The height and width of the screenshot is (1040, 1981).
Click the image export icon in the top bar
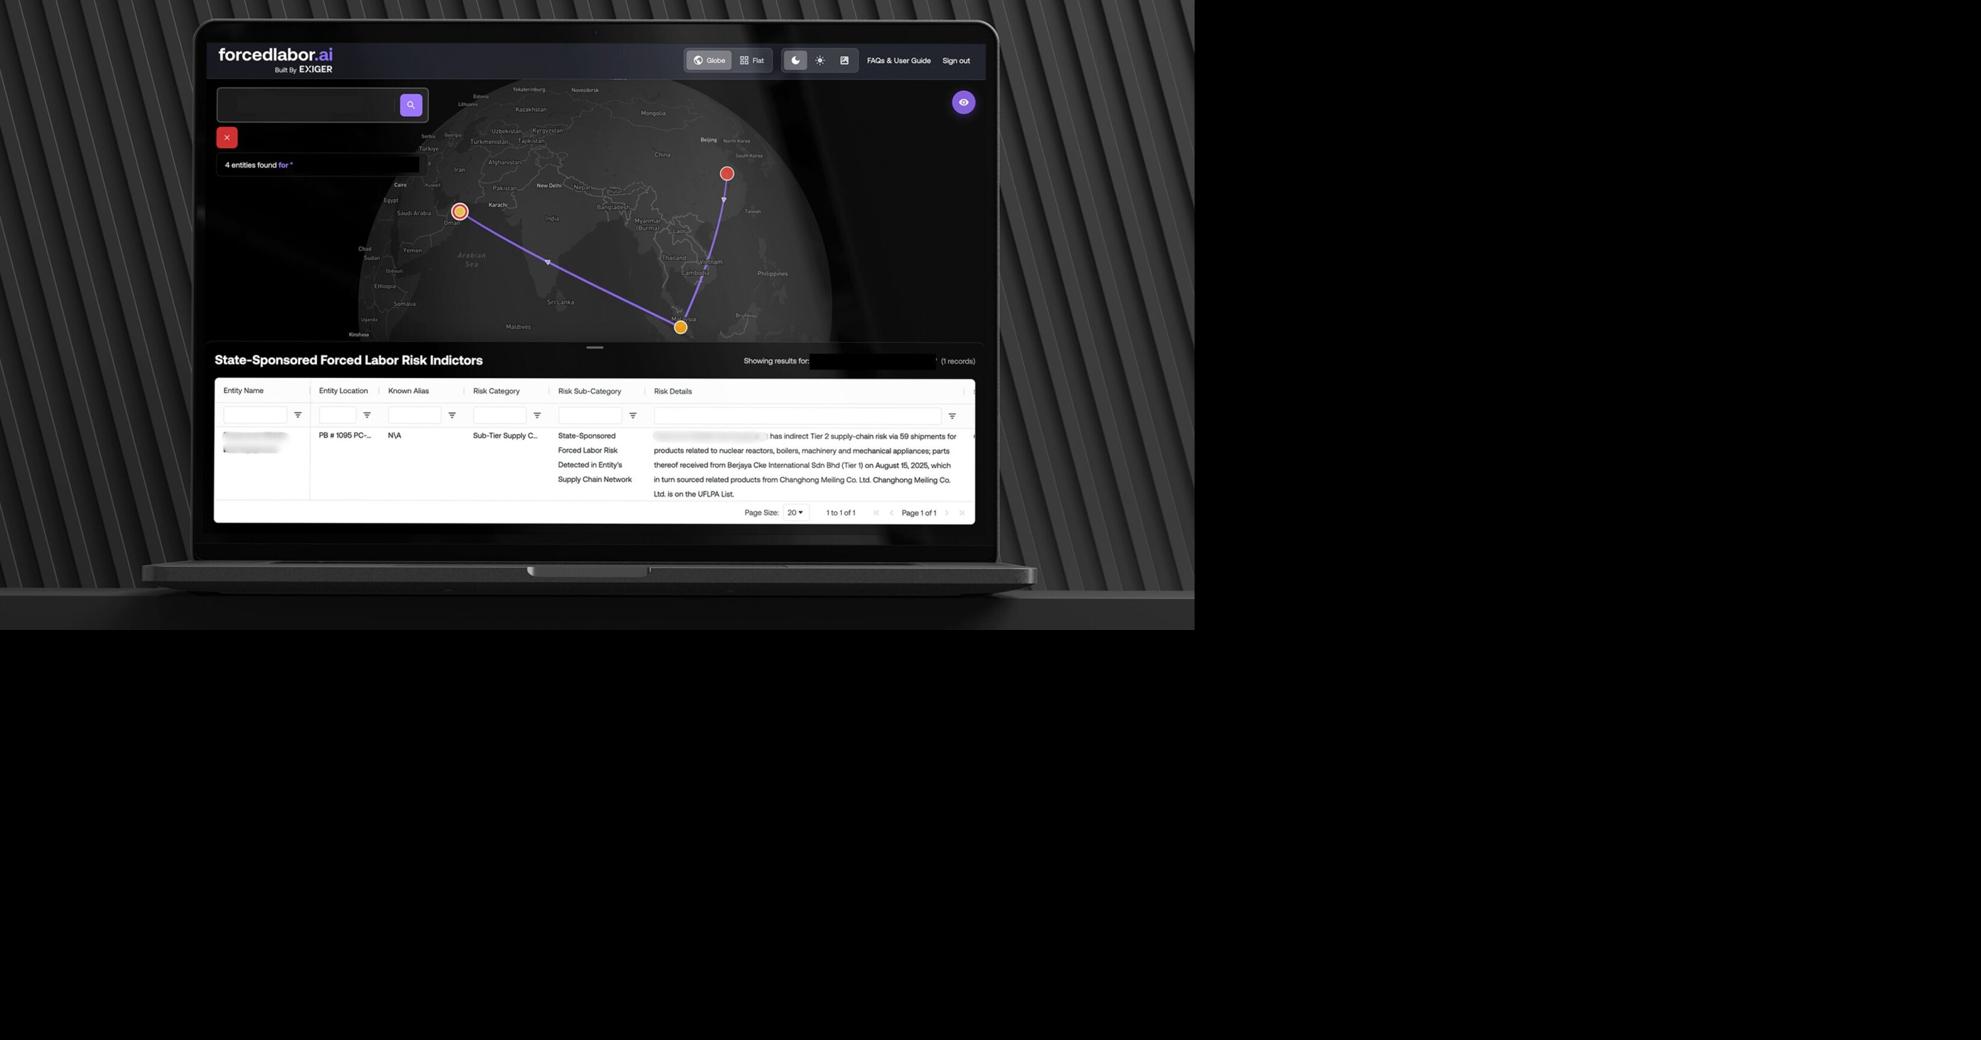pos(844,60)
